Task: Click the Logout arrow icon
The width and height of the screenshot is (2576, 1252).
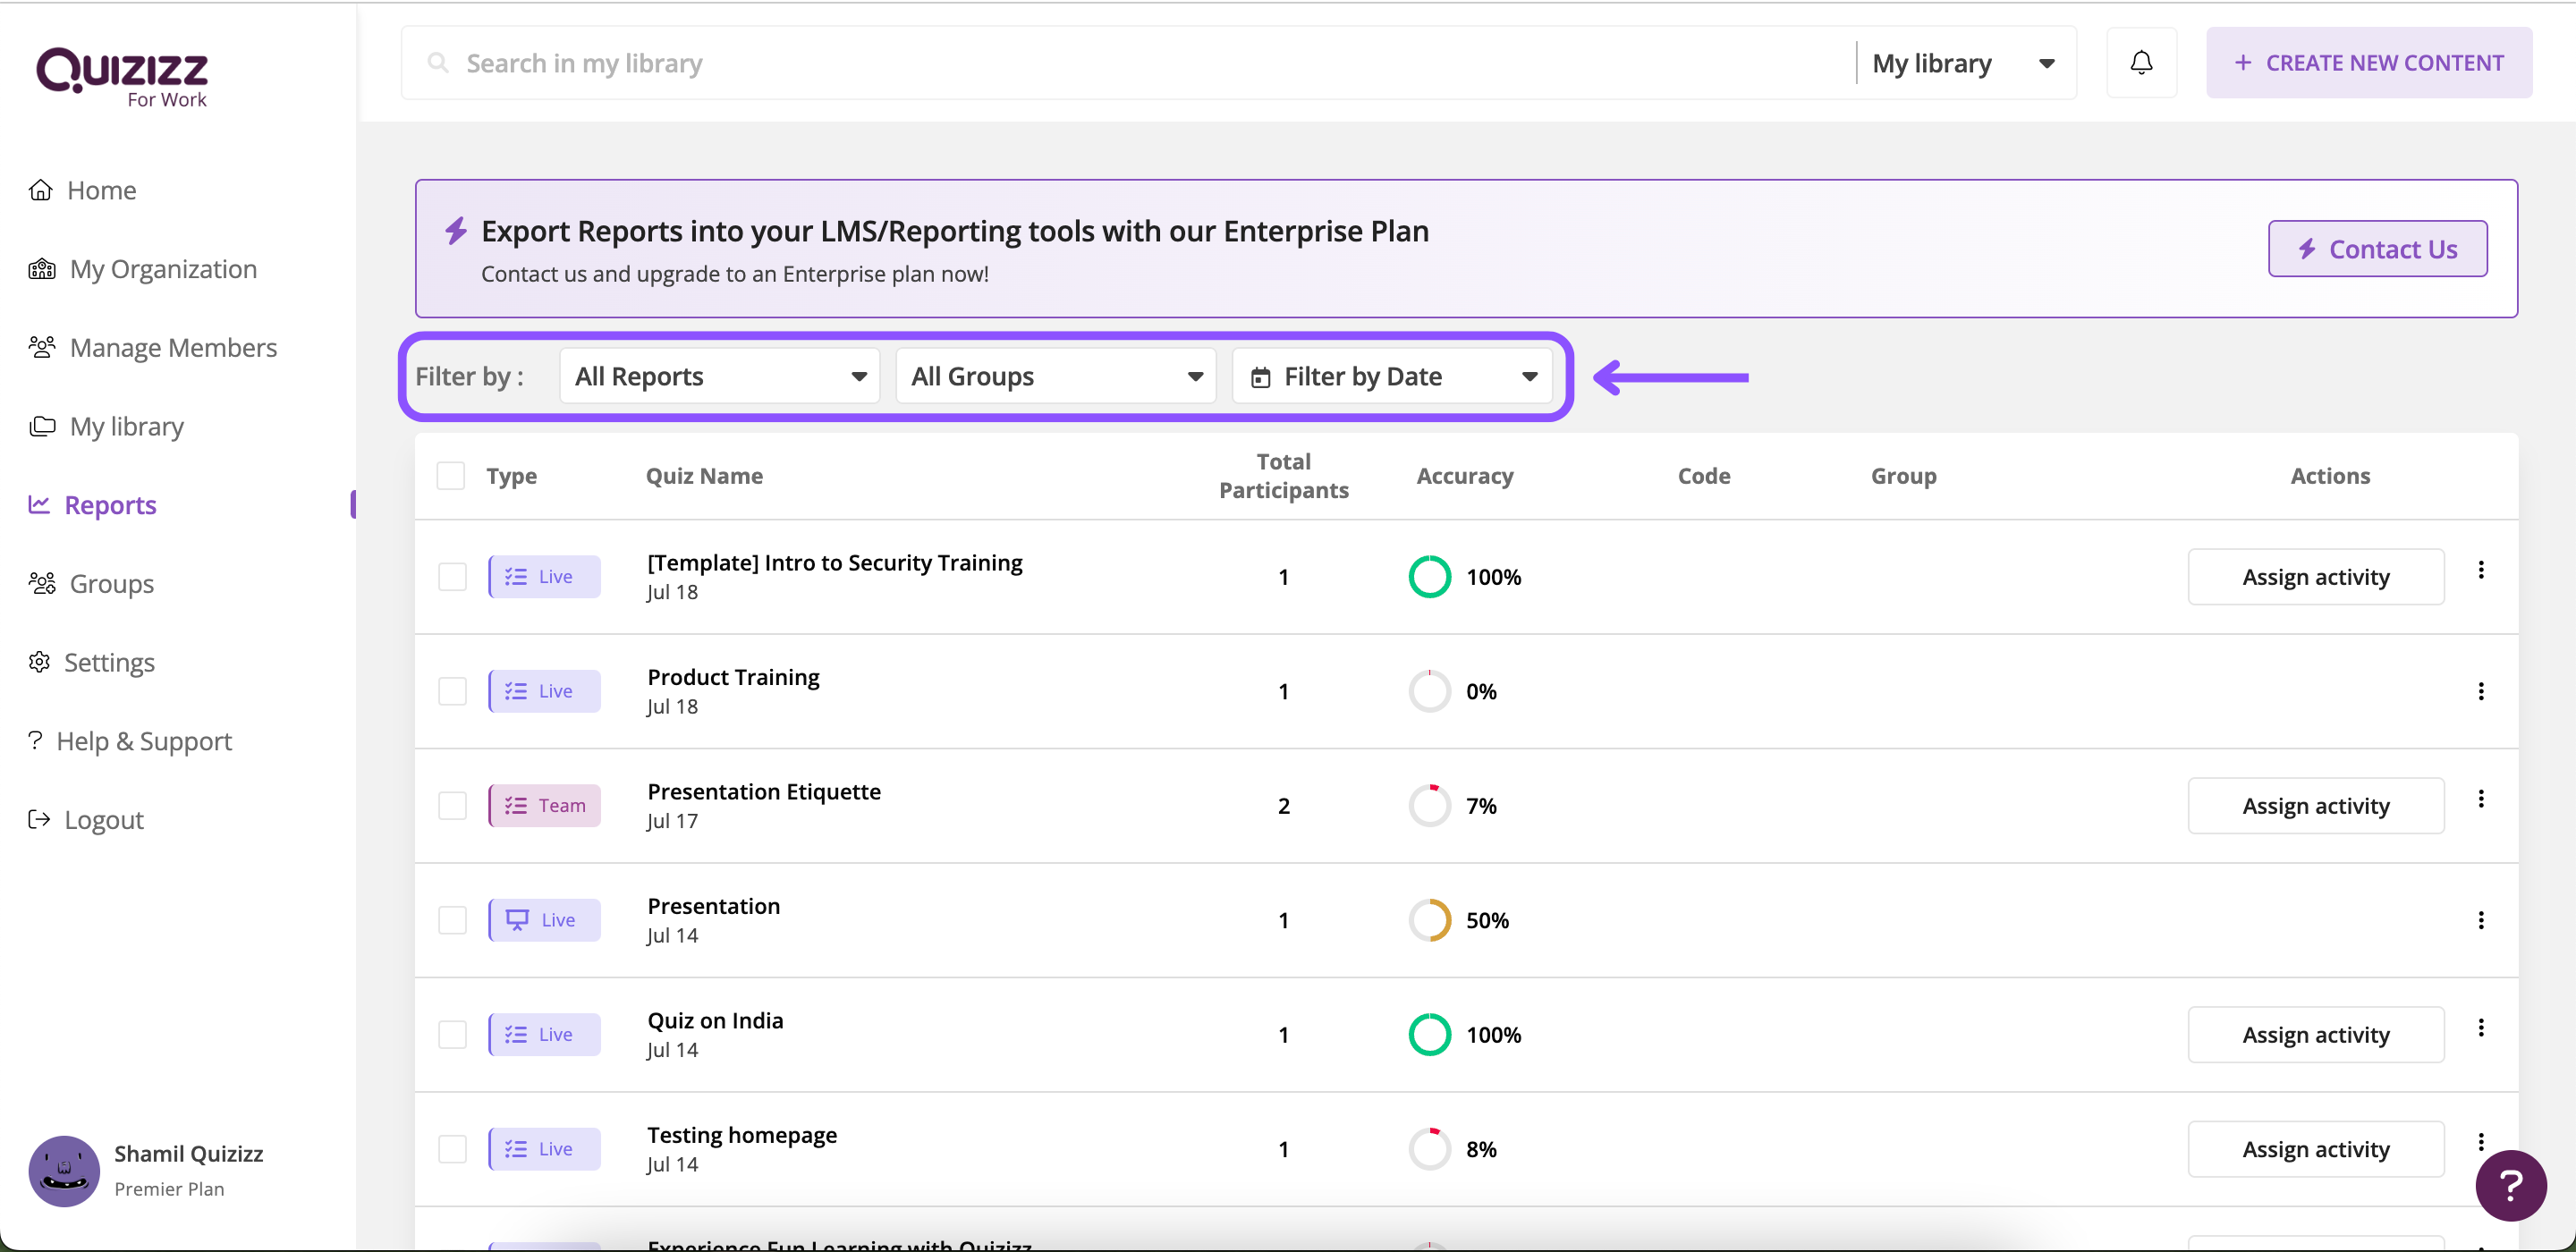Action: tap(39, 820)
